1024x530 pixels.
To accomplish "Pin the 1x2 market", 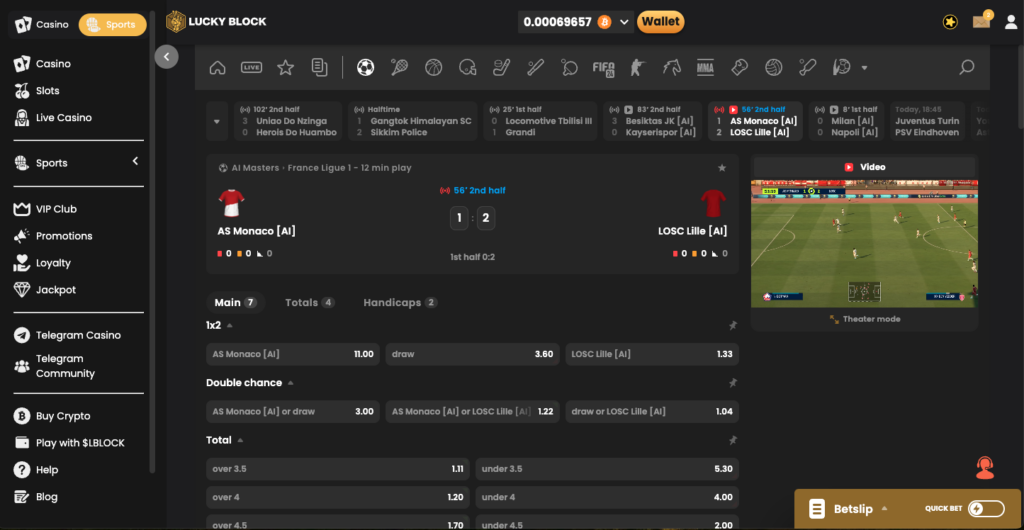I will pos(733,325).
